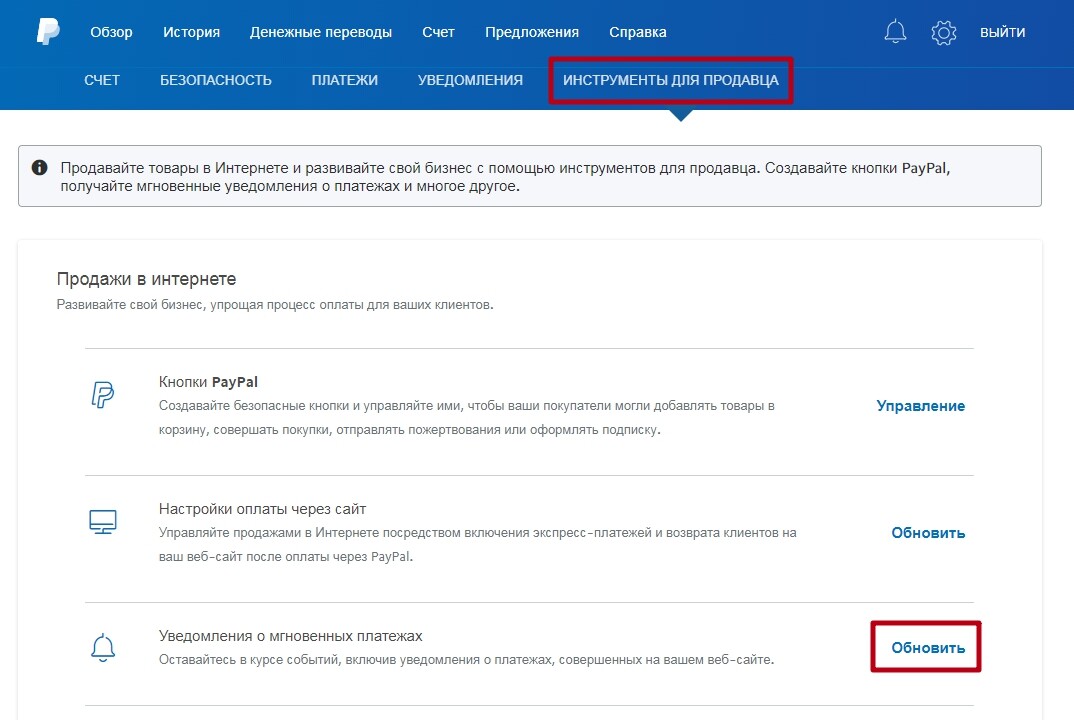1074x720 pixels.
Task: Open the settings gear icon
Action: point(943,32)
